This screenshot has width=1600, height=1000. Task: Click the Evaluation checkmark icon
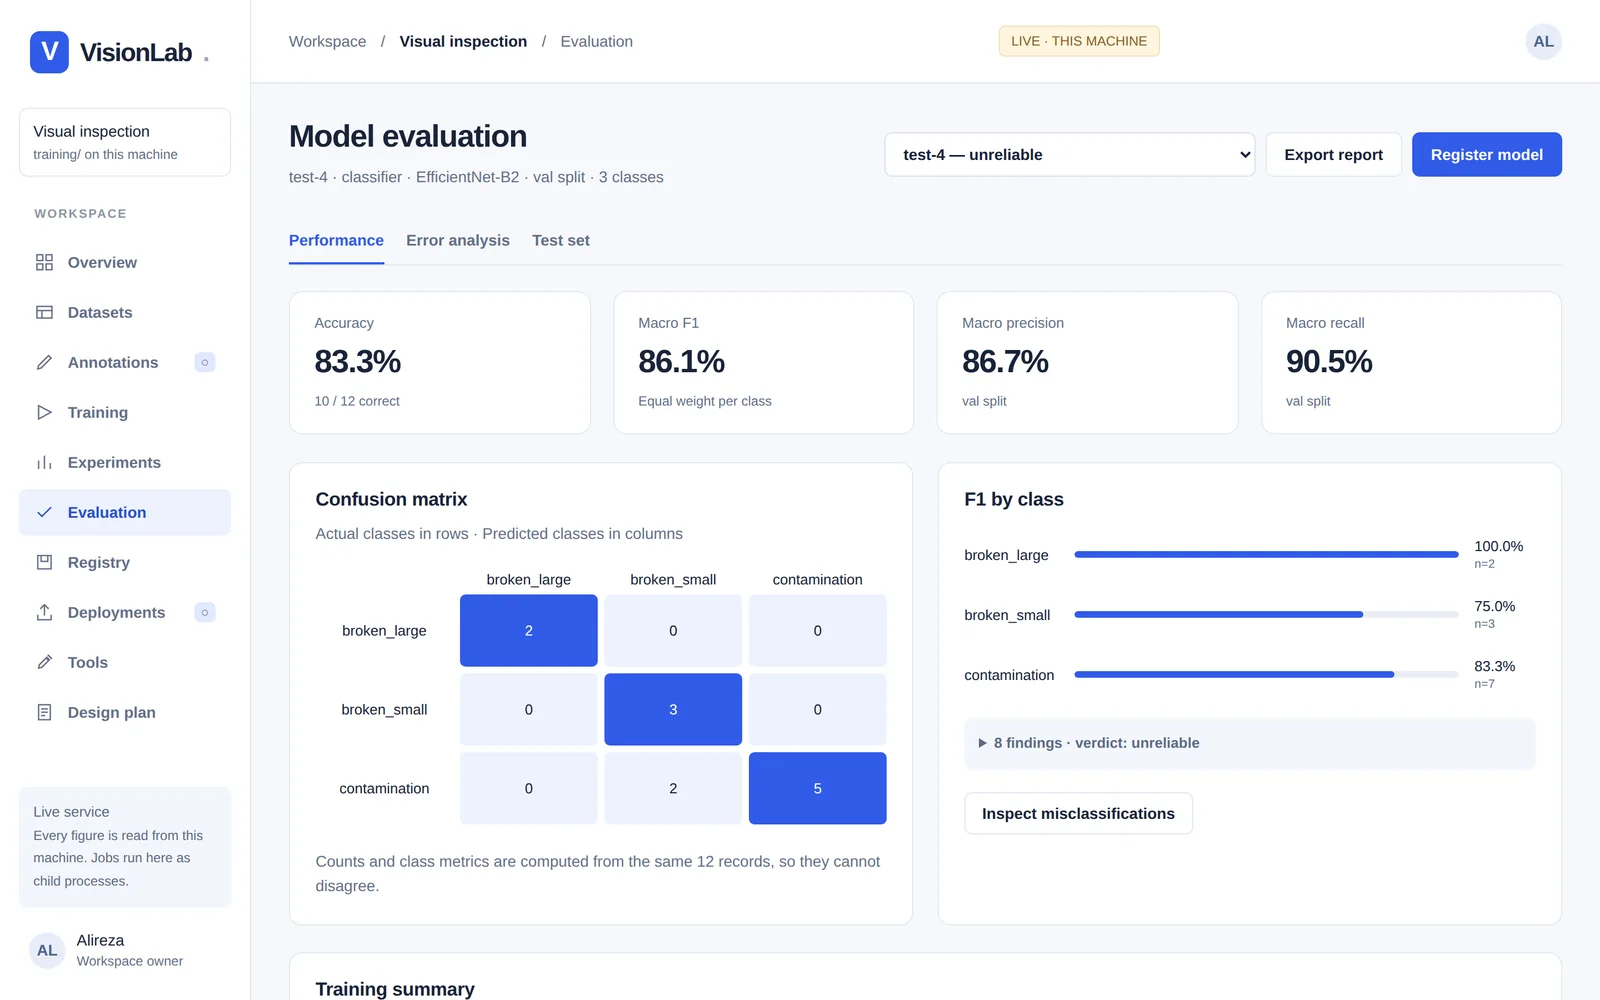(x=44, y=512)
